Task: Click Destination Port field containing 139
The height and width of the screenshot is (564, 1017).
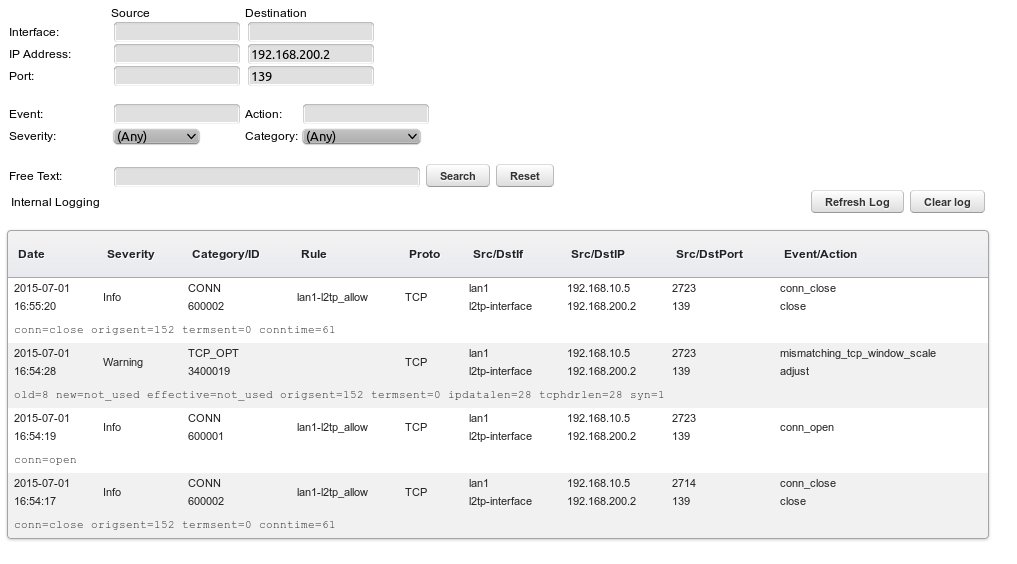Action: (x=310, y=76)
